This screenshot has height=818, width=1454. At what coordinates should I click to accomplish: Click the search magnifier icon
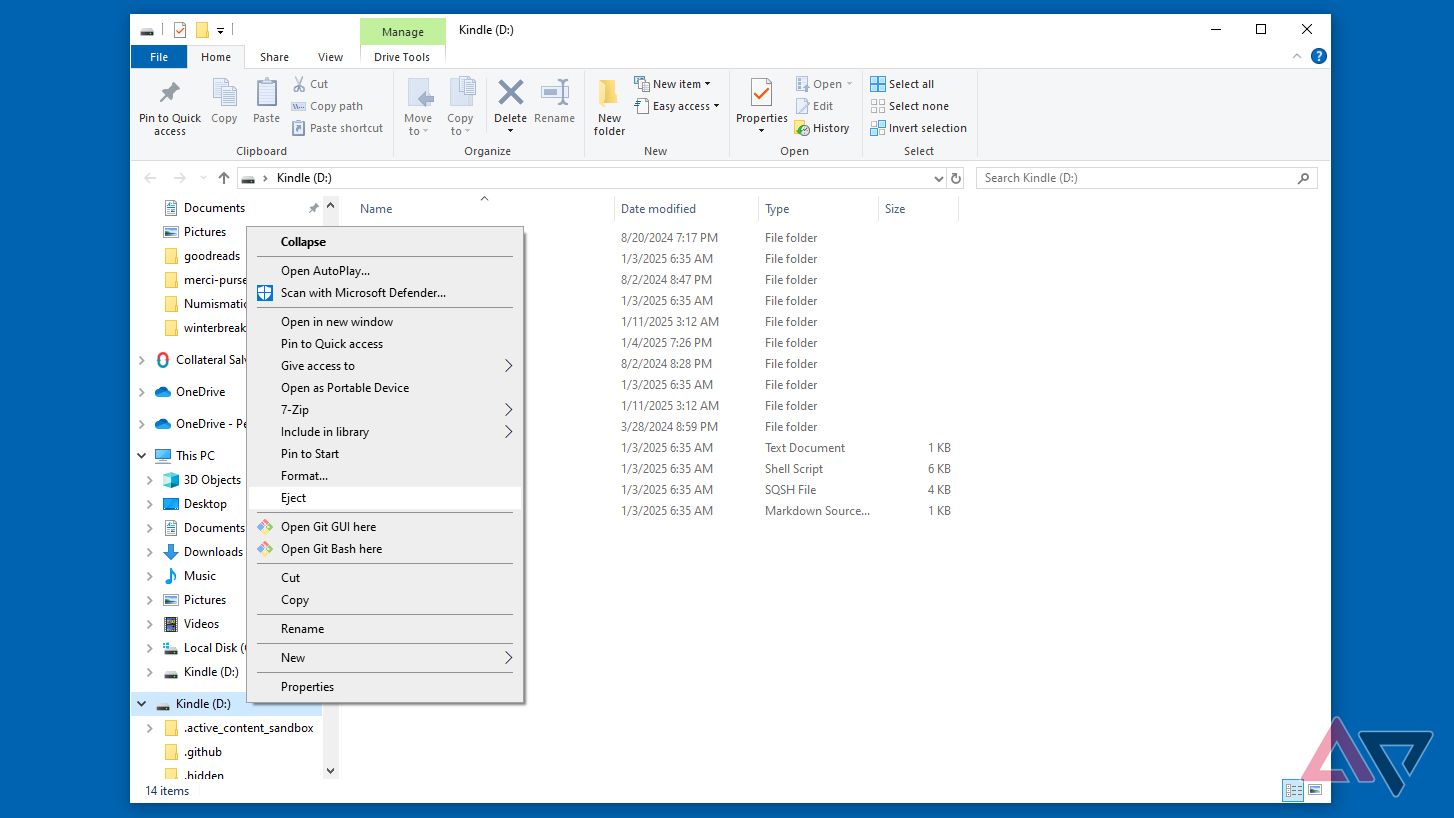pyautogui.click(x=1303, y=178)
